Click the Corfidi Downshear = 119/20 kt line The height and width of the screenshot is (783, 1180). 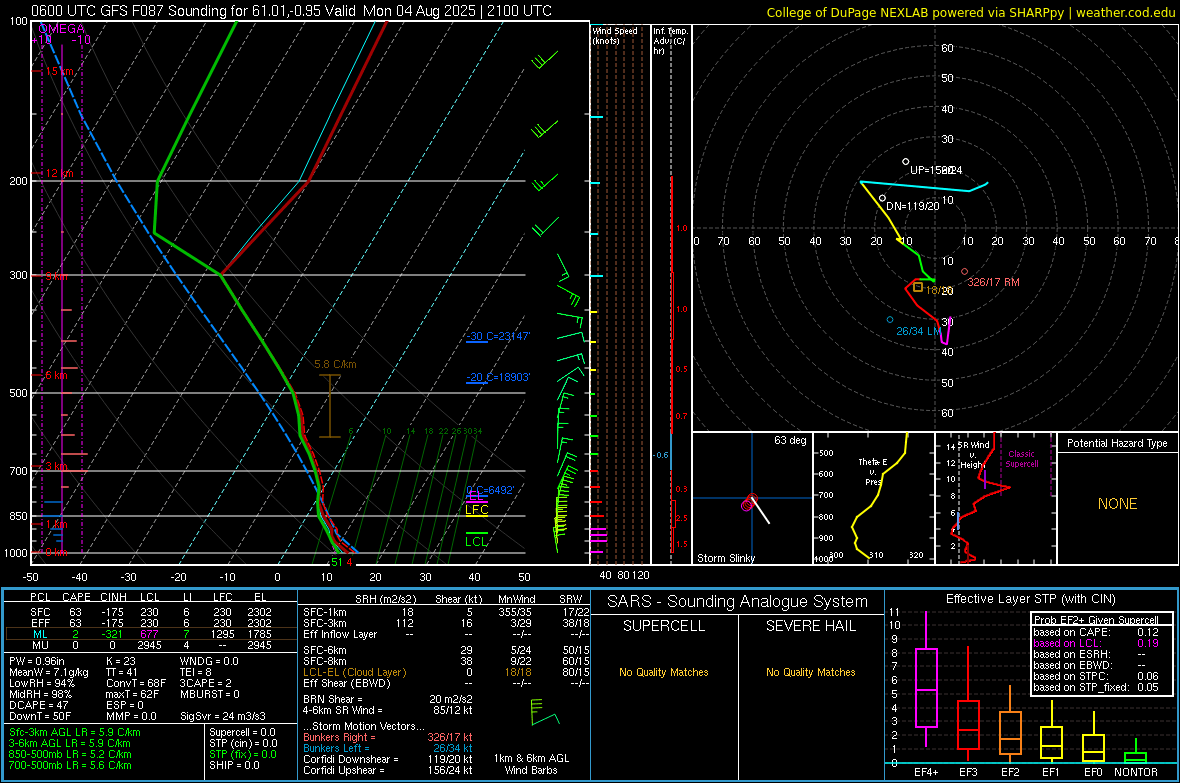[388, 759]
